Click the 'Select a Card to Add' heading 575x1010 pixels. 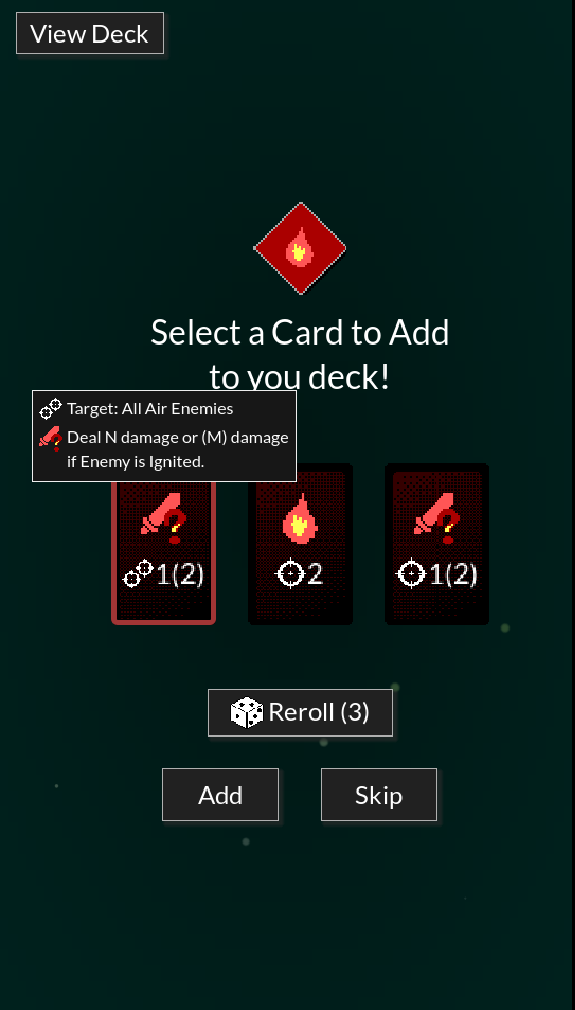pos(300,332)
